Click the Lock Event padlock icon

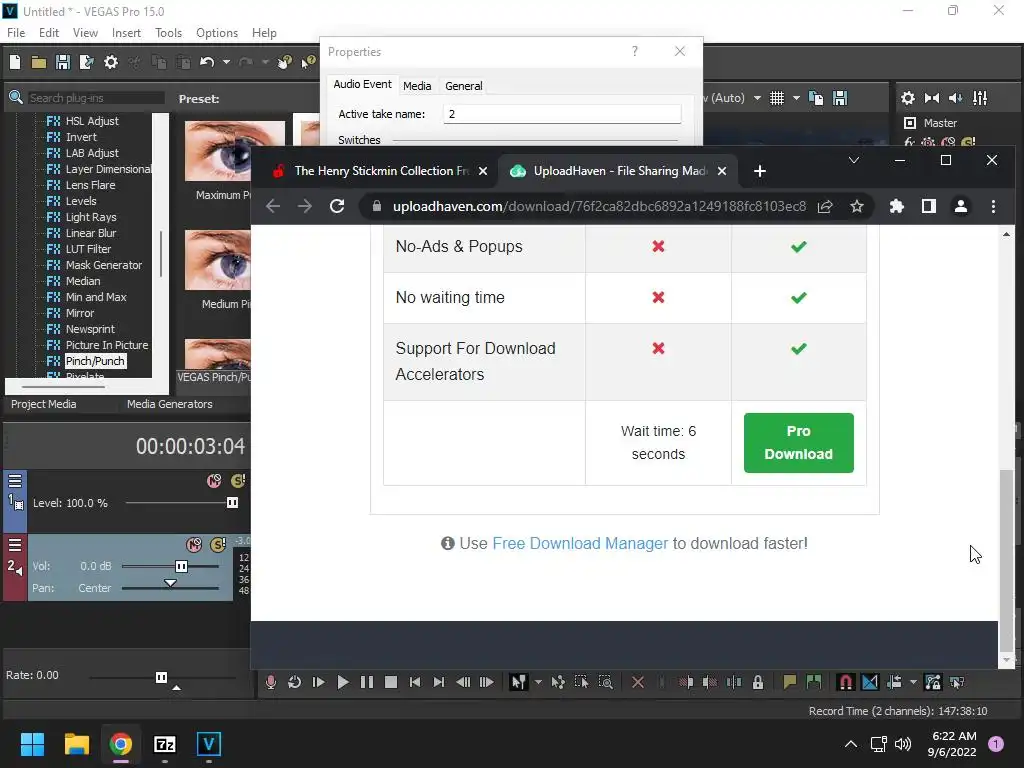pos(758,682)
